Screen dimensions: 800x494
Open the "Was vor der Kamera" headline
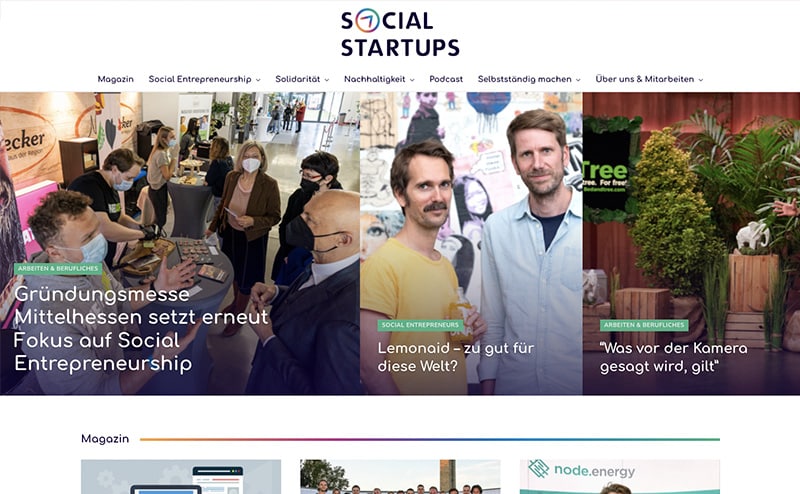pyautogui.click(x=673, y=357)
